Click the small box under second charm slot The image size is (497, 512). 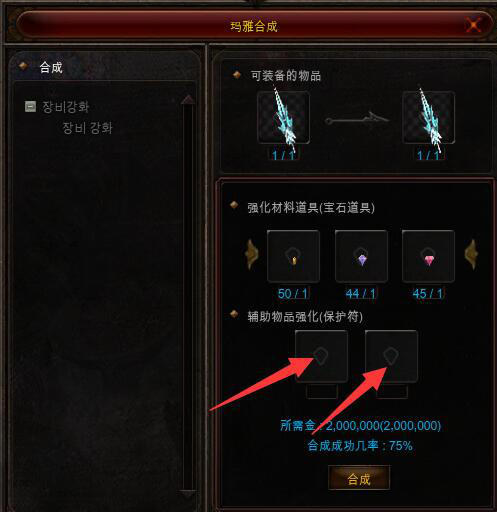(392, 391)
